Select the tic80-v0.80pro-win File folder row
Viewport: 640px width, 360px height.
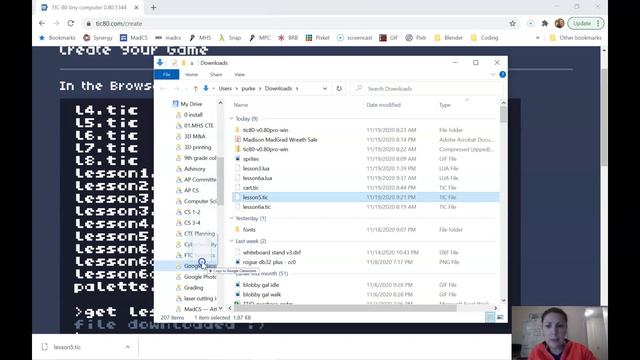tap(365, 130)
